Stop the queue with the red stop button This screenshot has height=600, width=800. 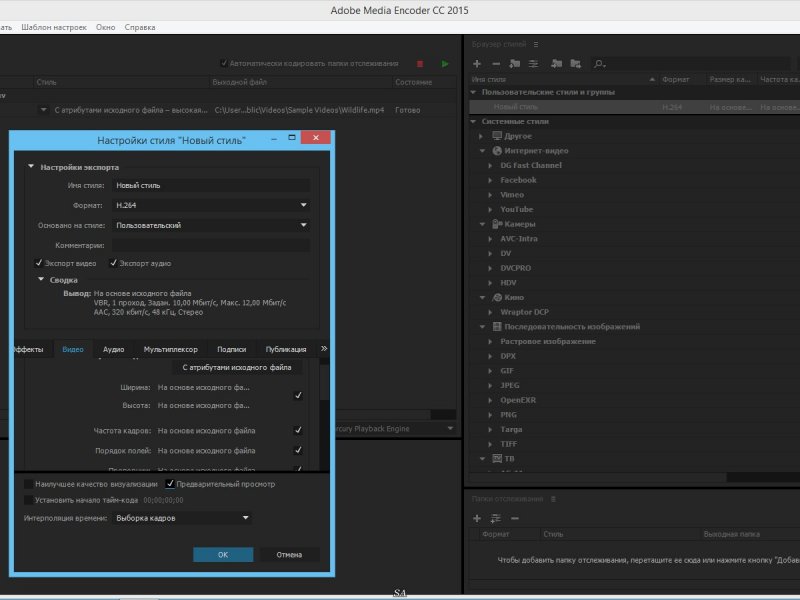420,64
